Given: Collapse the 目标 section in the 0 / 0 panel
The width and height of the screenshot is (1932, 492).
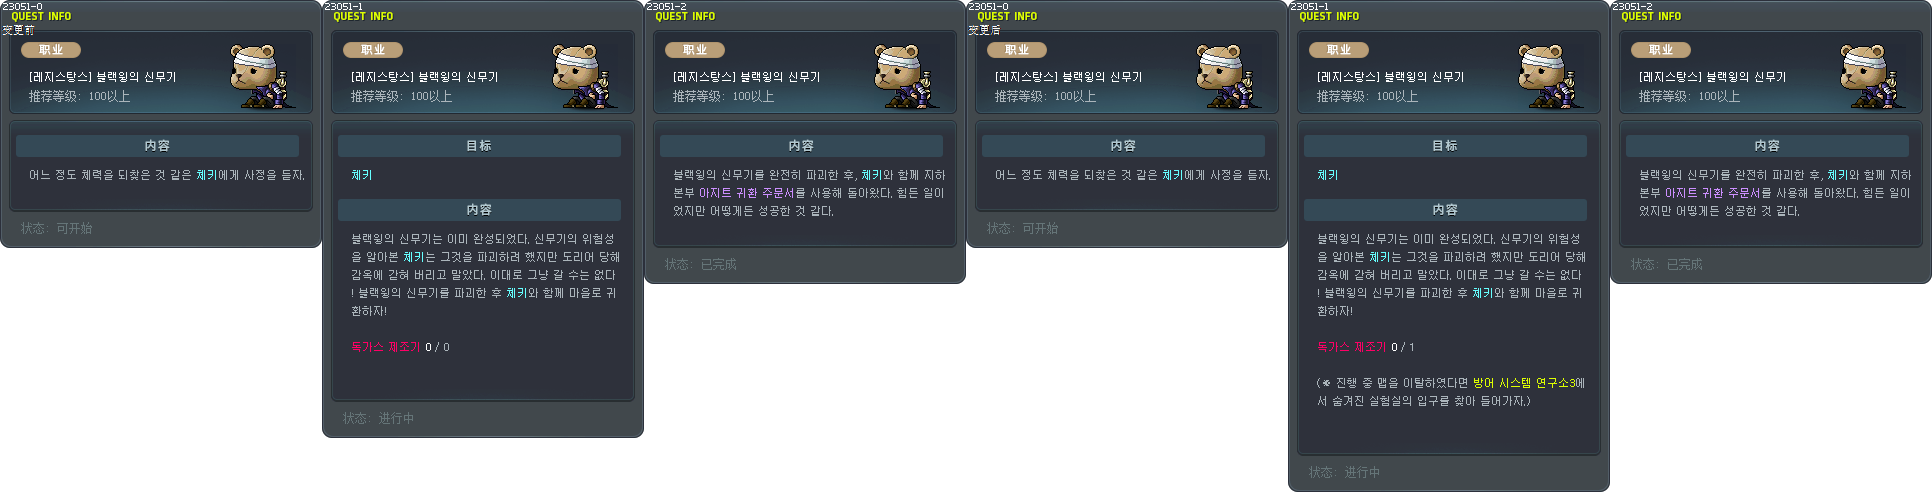Looking at the screenshot, I should point(479,146).
